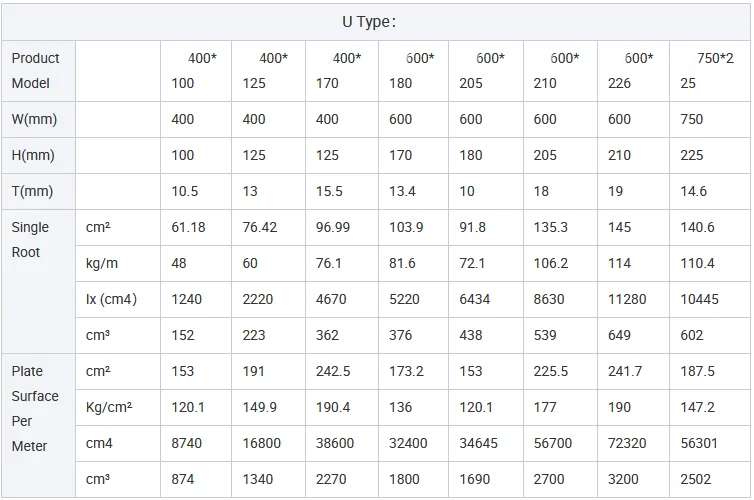Select the 242.5 plate surface cell
The height and width of the screenshot is (500, 754).
[333, 371]
